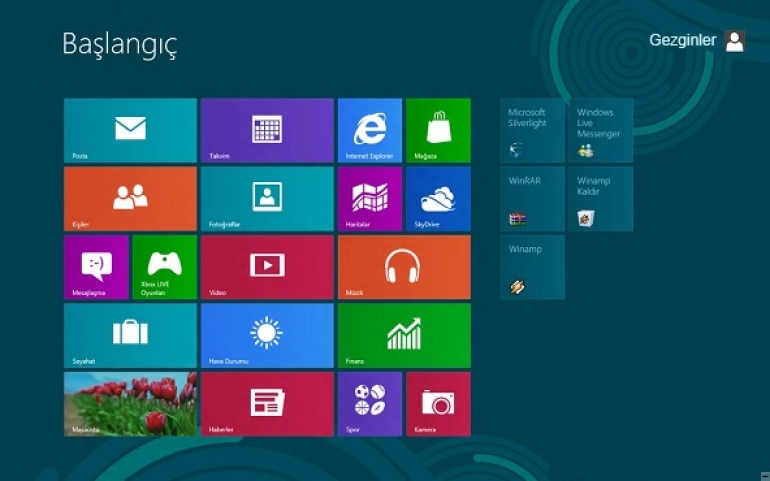Open the Xbox LIVE Oyunları tile
This screenshot has width=770, height=481.
165,267
